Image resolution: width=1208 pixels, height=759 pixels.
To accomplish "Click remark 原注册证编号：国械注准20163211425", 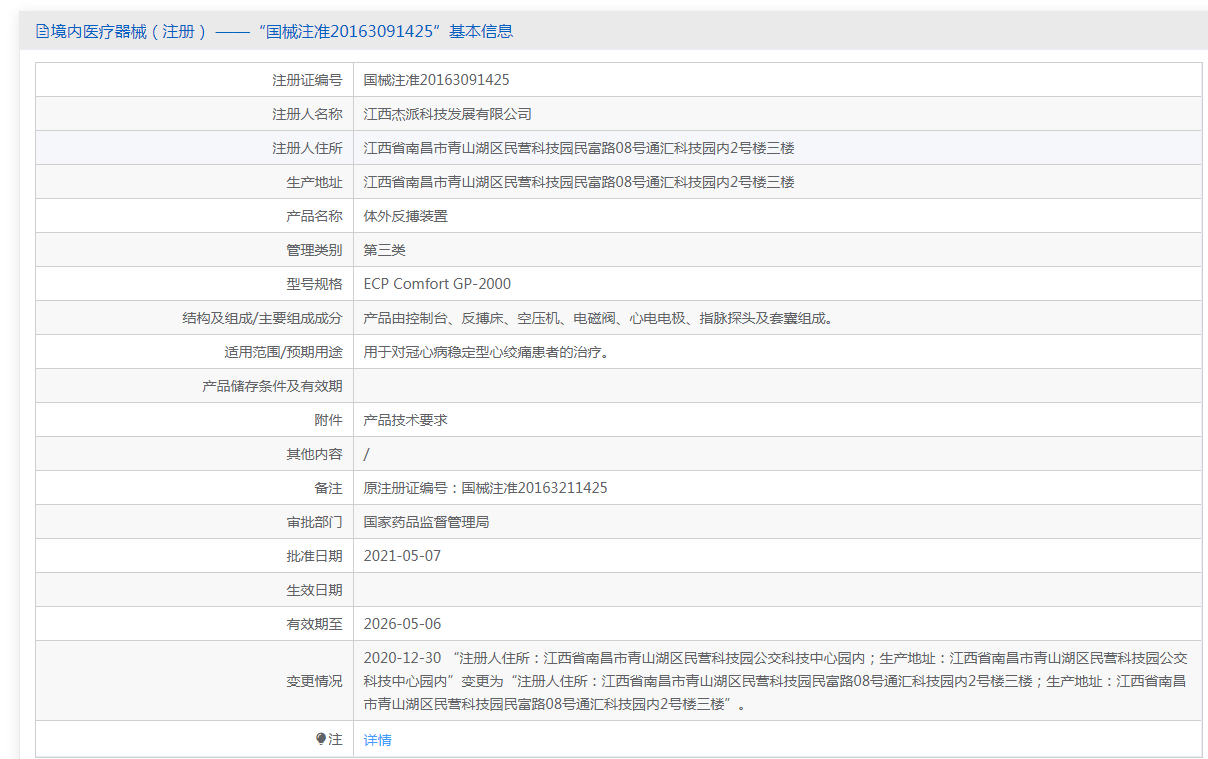I will pyautogui.click(x=486, y=488).
